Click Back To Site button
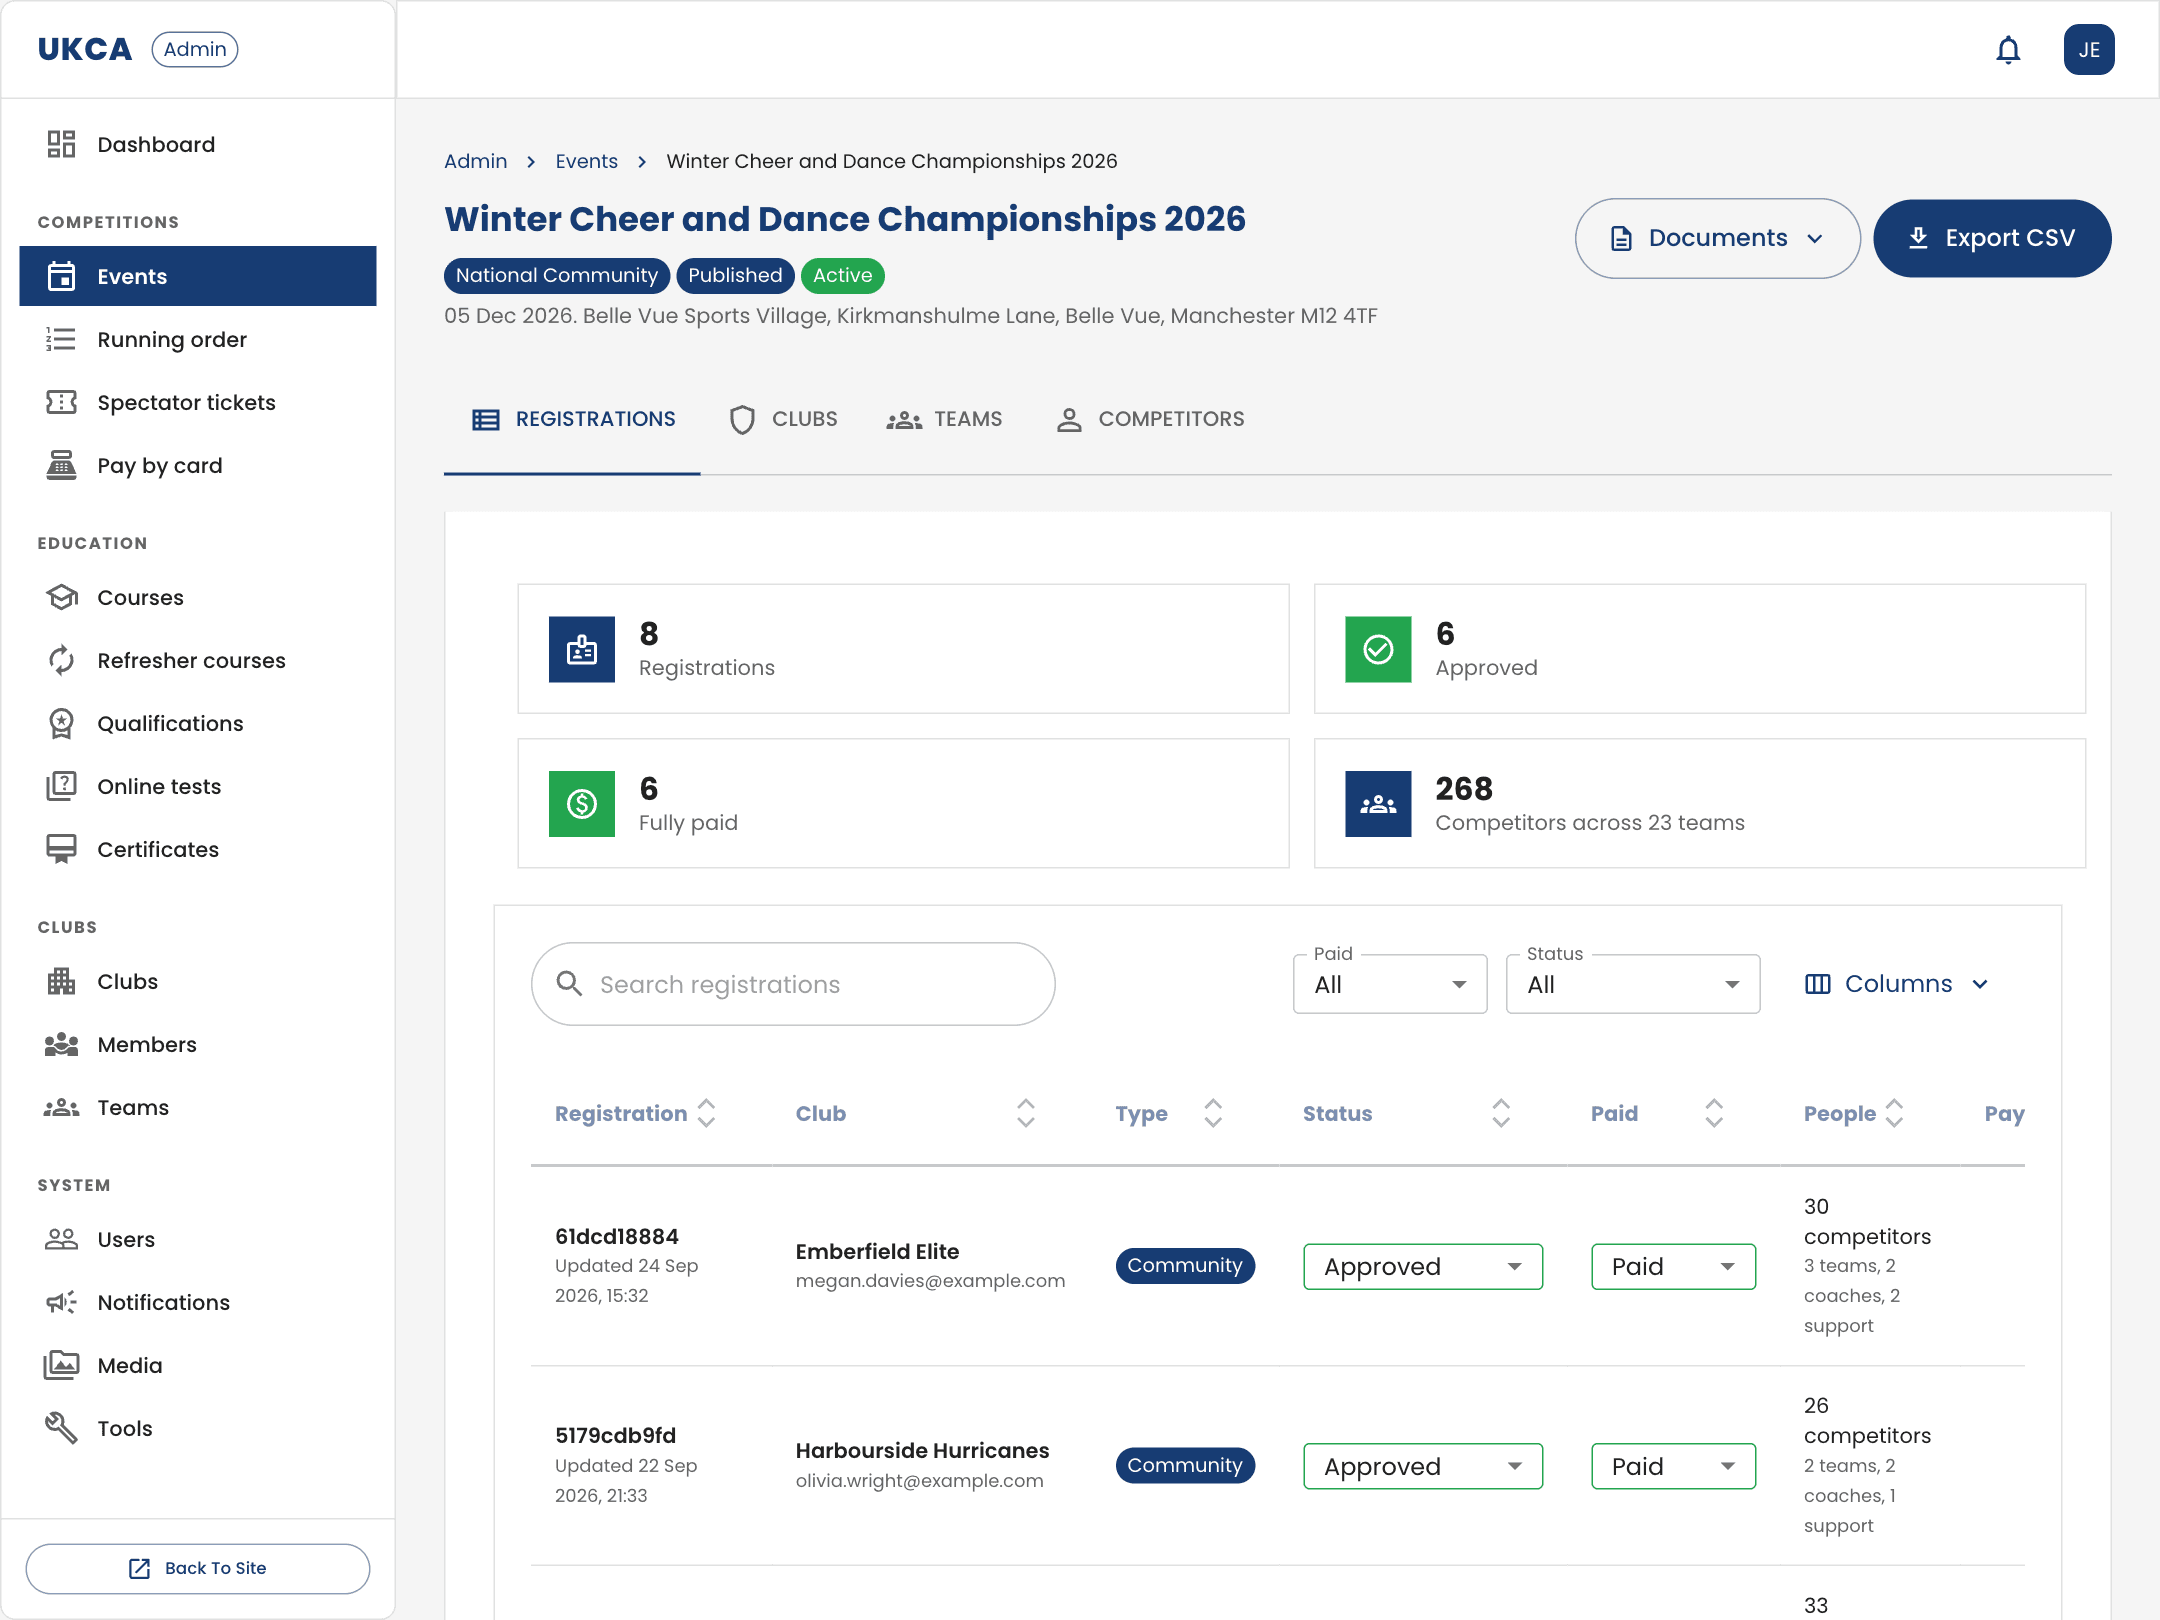This screenshot has height=1620, width=2160. click(198, 1568)
